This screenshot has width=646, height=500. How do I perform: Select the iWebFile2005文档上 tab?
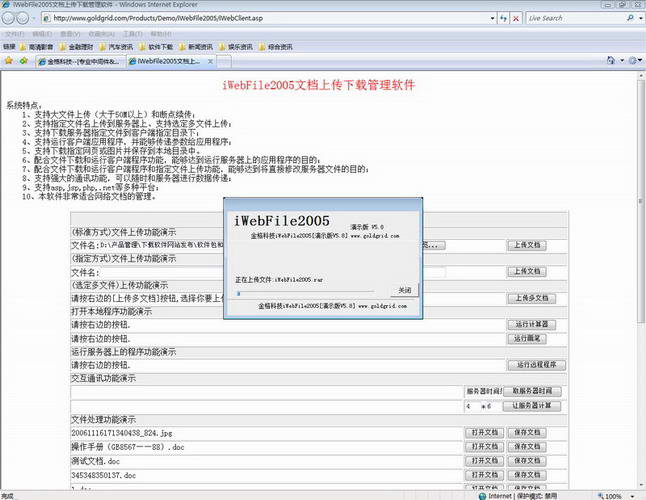pyautogui.click(x=166, y=62)
